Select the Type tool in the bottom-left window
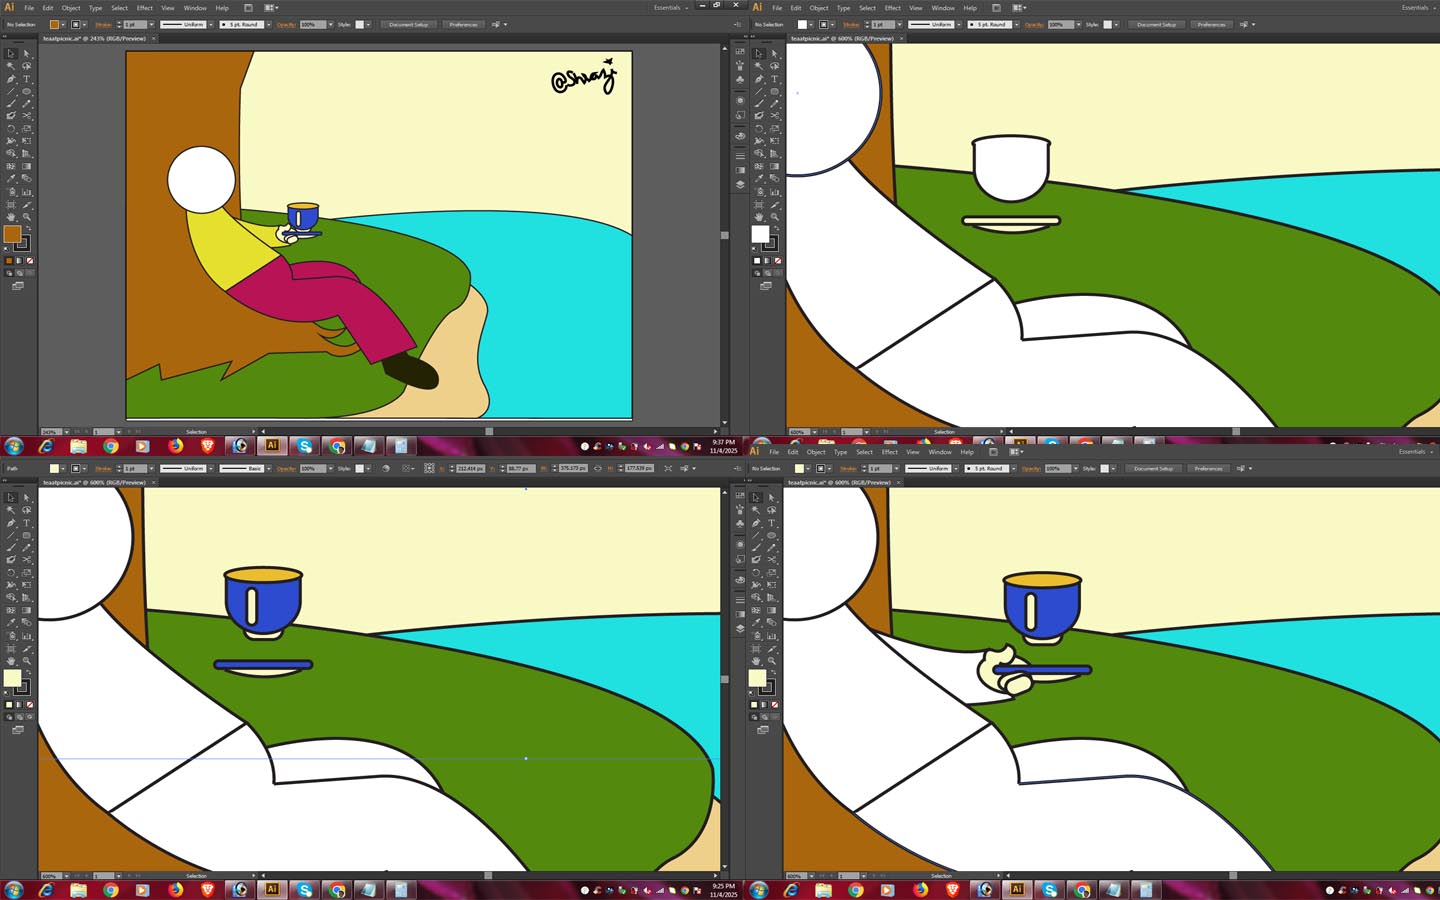This screenshot has height=900, width=1440. click(27, 523)
